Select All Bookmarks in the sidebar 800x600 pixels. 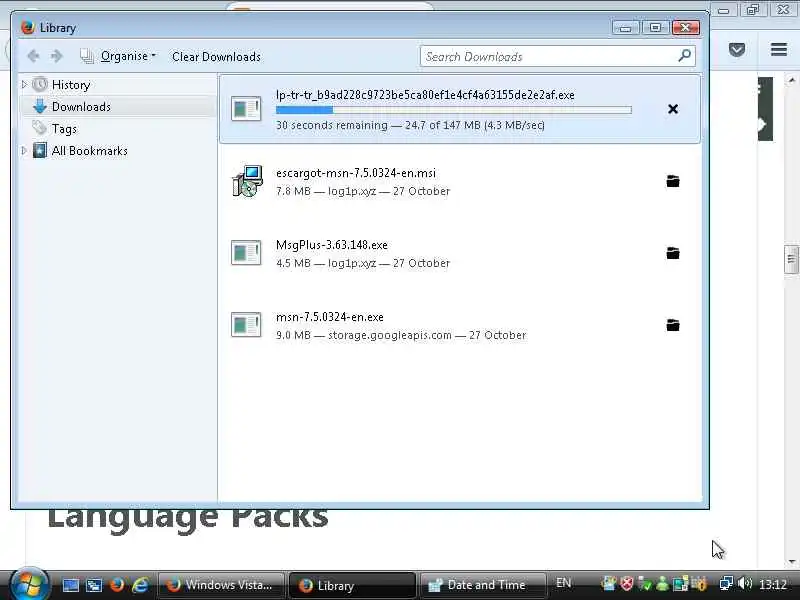tap(90, 151)
